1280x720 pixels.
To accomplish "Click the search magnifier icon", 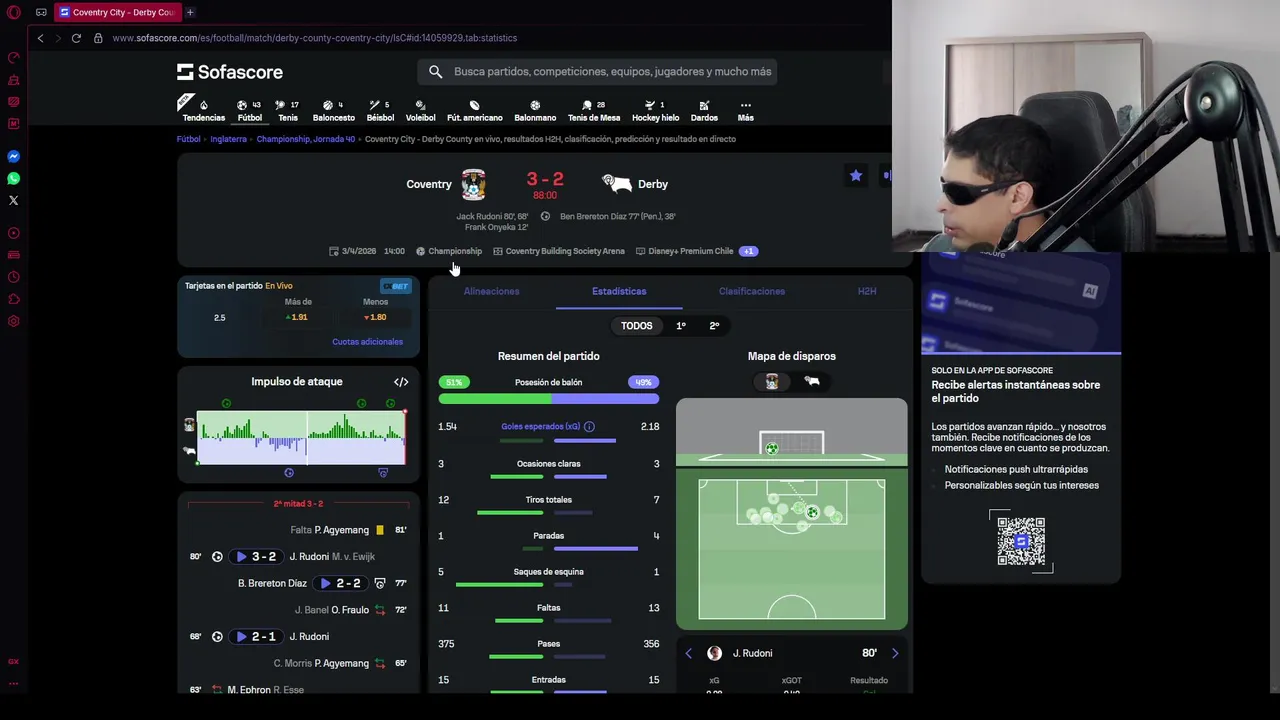I will [435, 72].
